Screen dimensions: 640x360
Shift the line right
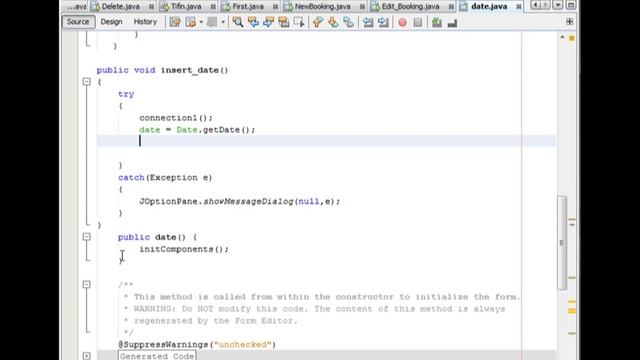(383, 22)
